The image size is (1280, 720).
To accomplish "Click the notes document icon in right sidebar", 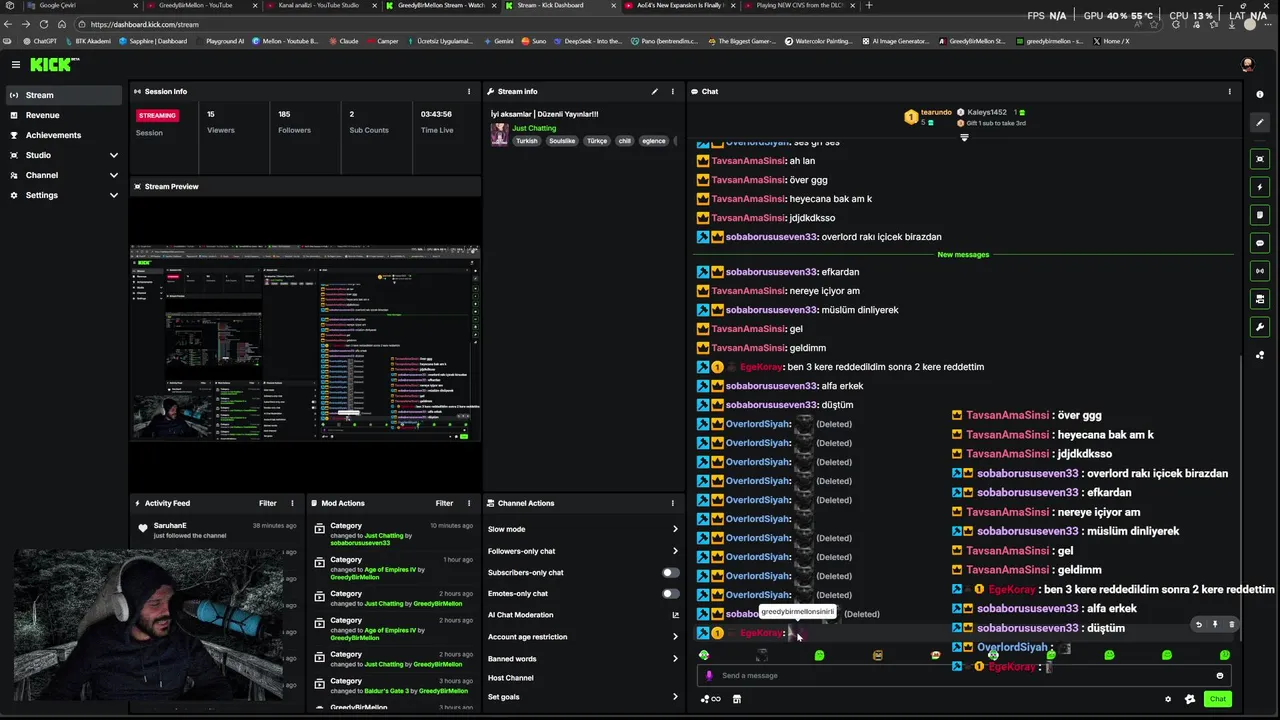I will (x=1260, y=215).
